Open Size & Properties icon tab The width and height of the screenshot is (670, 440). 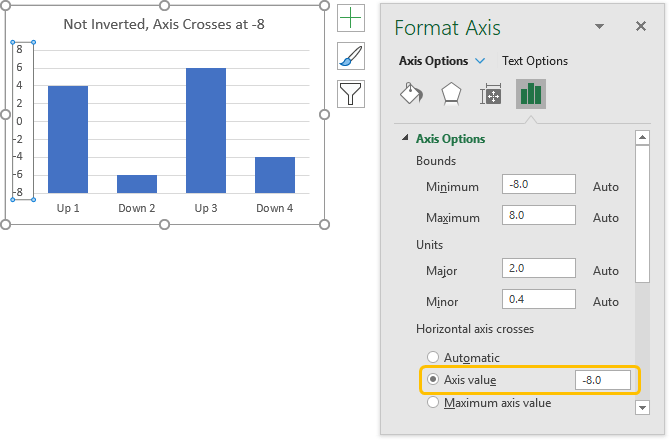[491, 95]
